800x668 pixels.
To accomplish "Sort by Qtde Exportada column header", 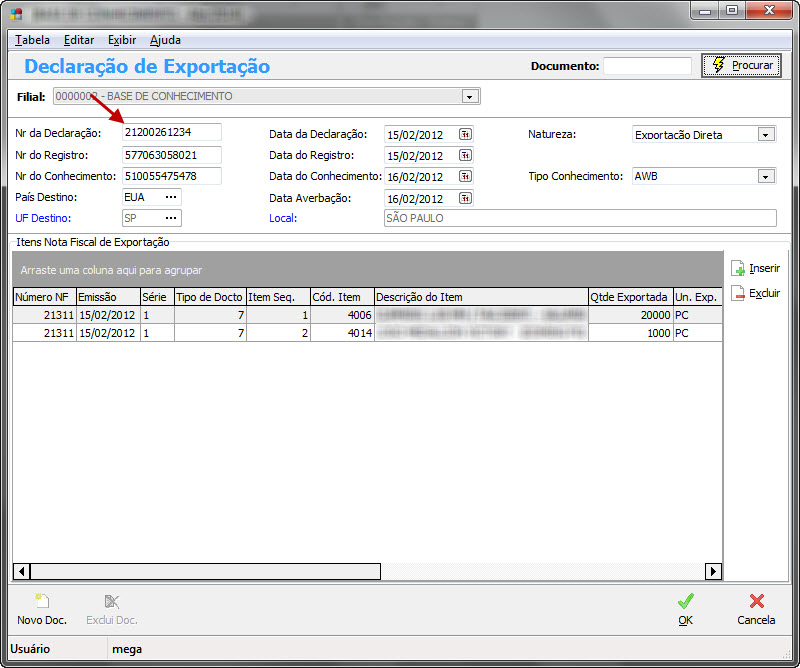I will tap(629, 297).
